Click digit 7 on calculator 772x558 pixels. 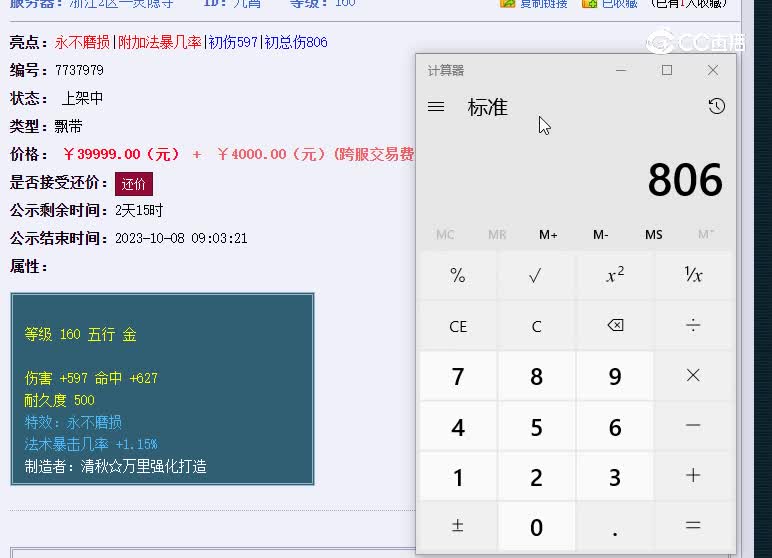457,376
